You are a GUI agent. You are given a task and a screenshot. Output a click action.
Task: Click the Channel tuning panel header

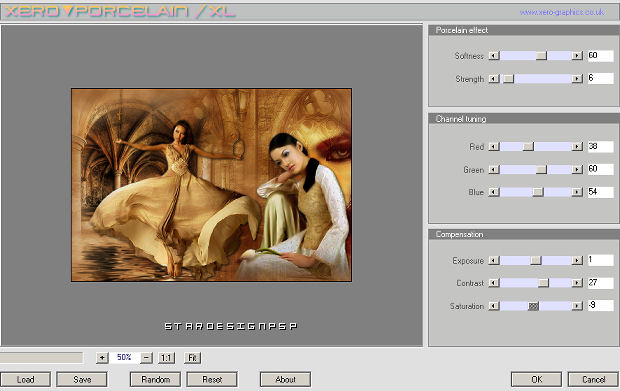524,119
